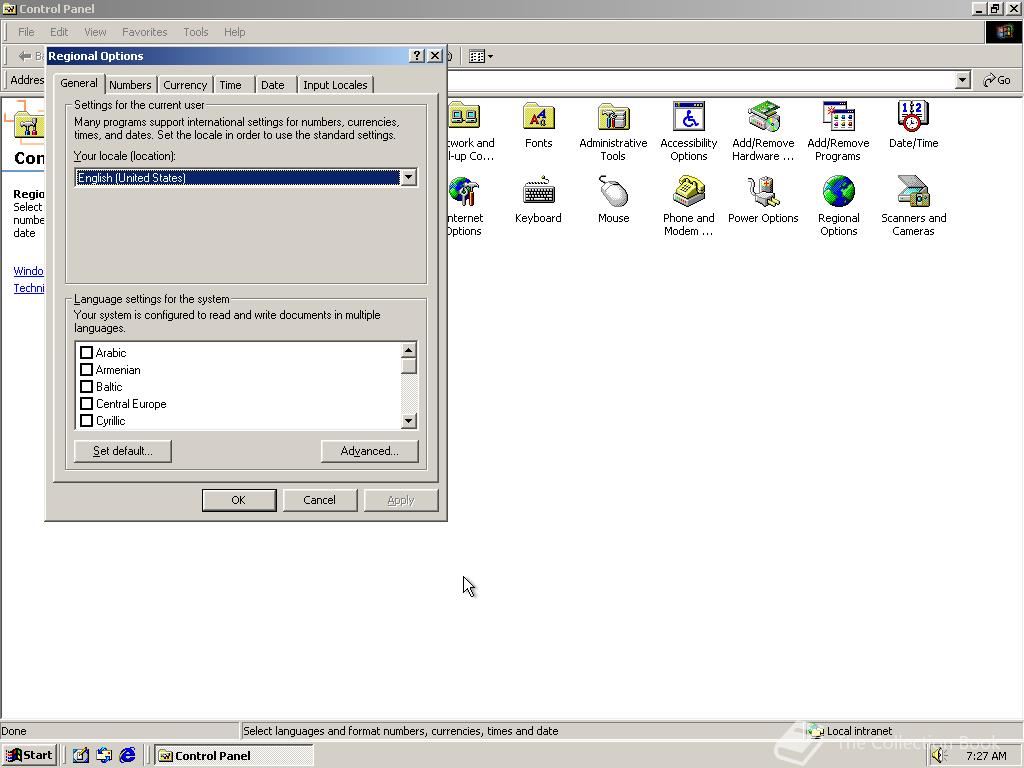Click the Show Desktop quick launch icon
The width and height of the screenshot is (1024, 768).
tap(80, 756)
